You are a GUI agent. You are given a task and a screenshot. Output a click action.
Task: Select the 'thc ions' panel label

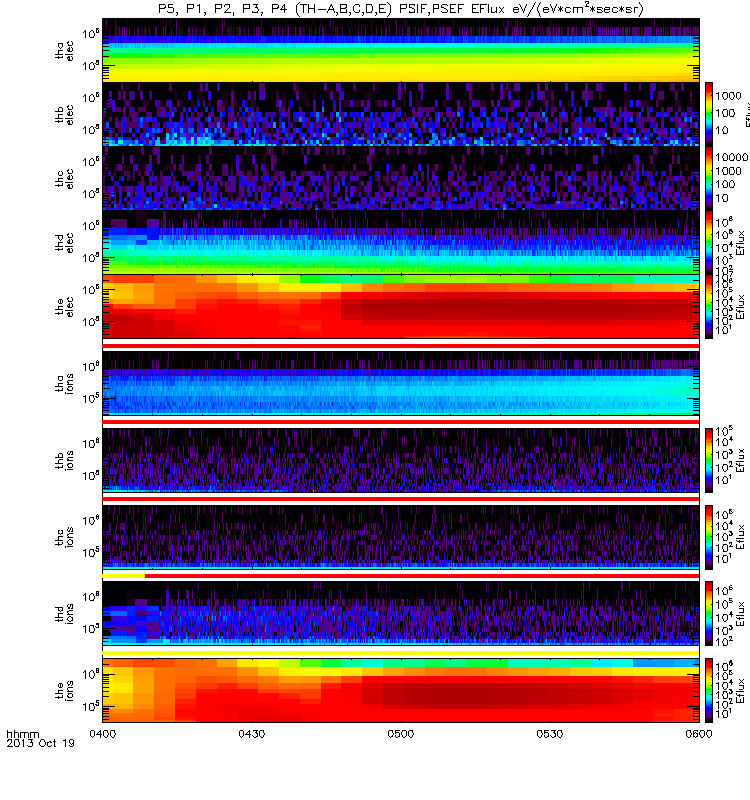click(64, 537)
